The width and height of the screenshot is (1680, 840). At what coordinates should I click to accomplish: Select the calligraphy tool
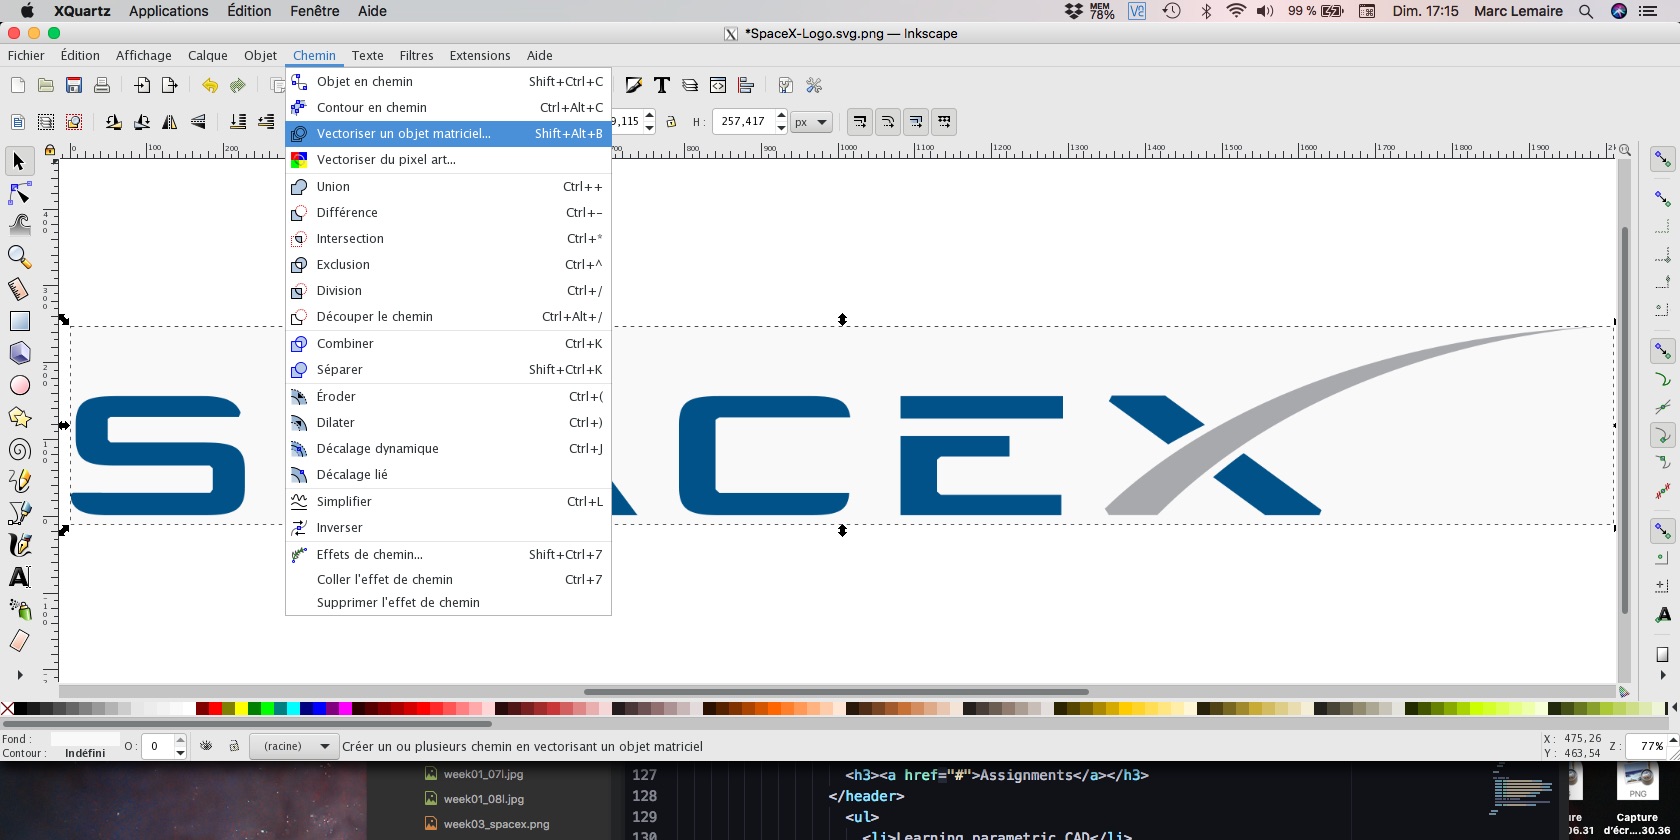point(19,545)
